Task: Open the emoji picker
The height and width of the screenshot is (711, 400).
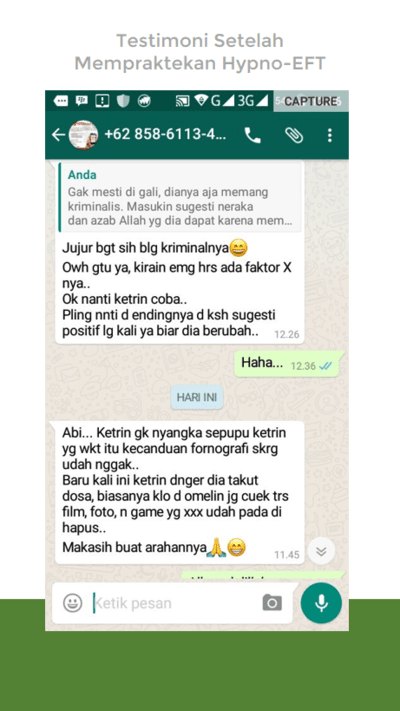Action: (73, 603)
